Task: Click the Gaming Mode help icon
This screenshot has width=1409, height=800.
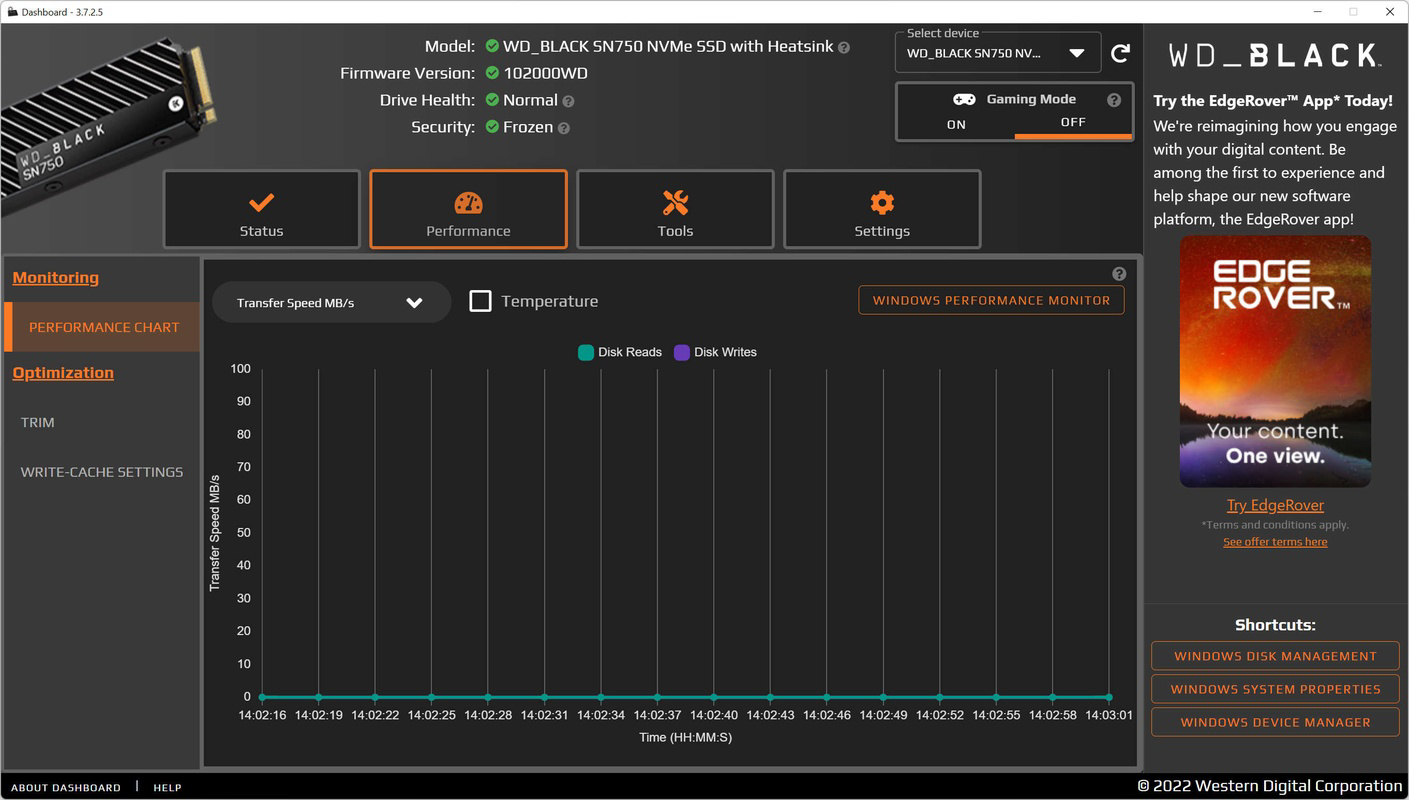Action: (1114, 100)
